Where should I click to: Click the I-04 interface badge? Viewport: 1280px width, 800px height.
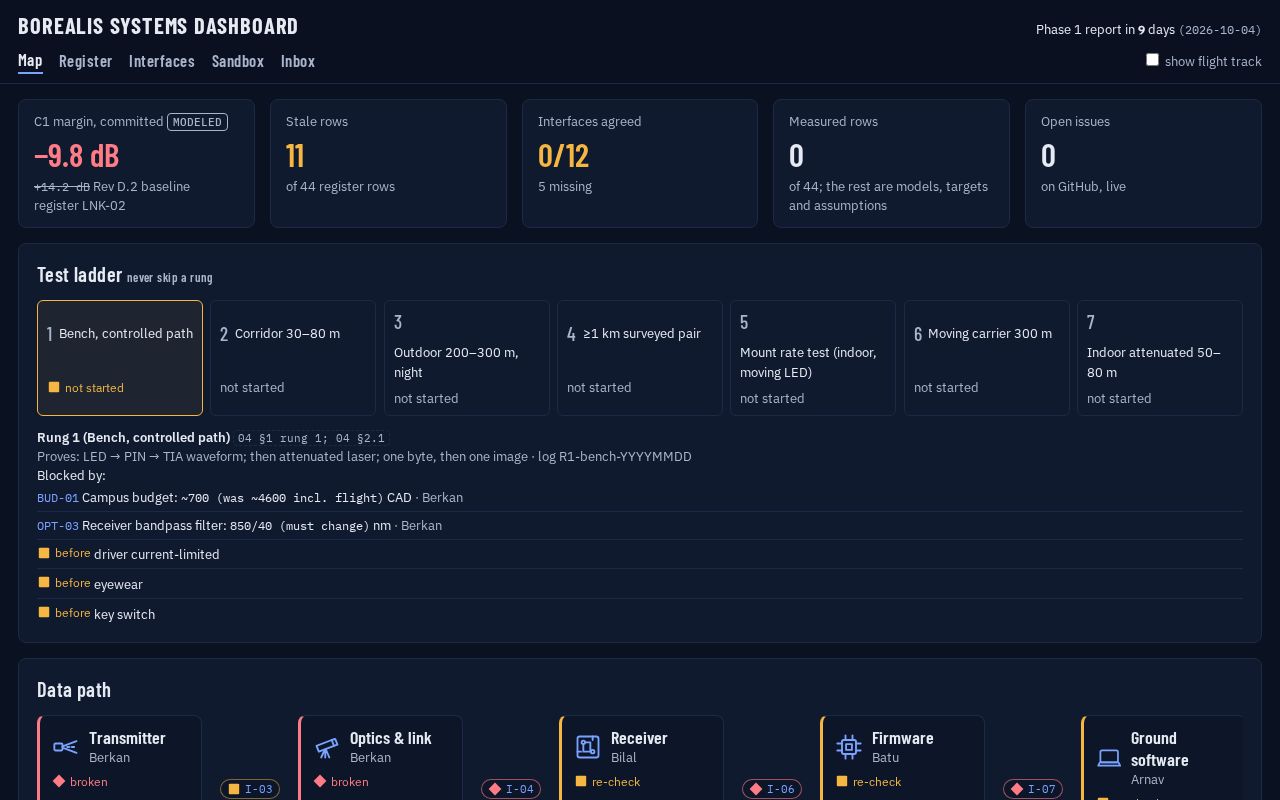point(511,789)
